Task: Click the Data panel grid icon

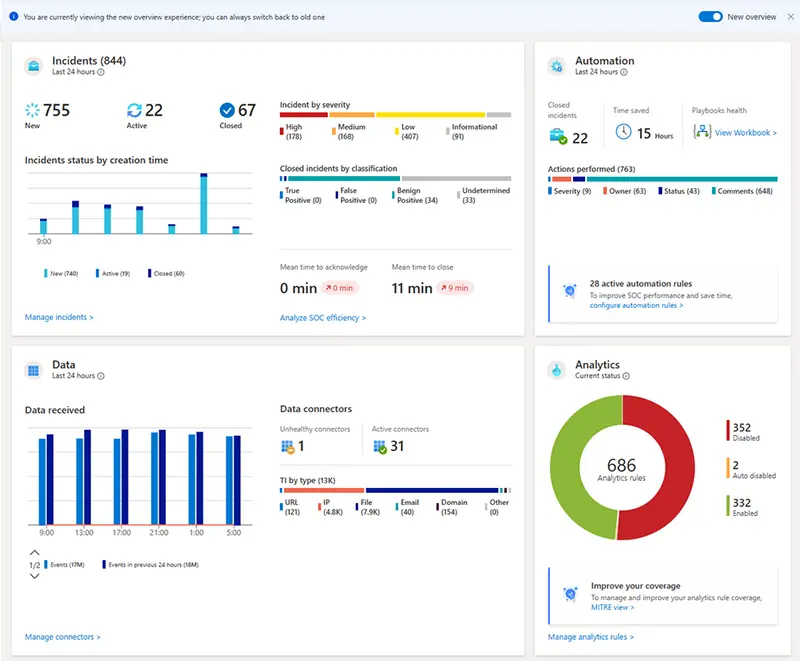Action: click(x=33, y=368)
